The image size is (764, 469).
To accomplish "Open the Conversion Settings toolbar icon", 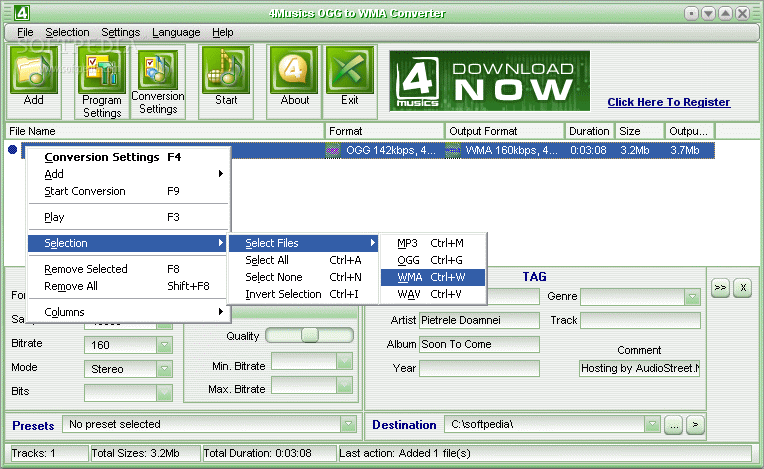I will 157,70.
